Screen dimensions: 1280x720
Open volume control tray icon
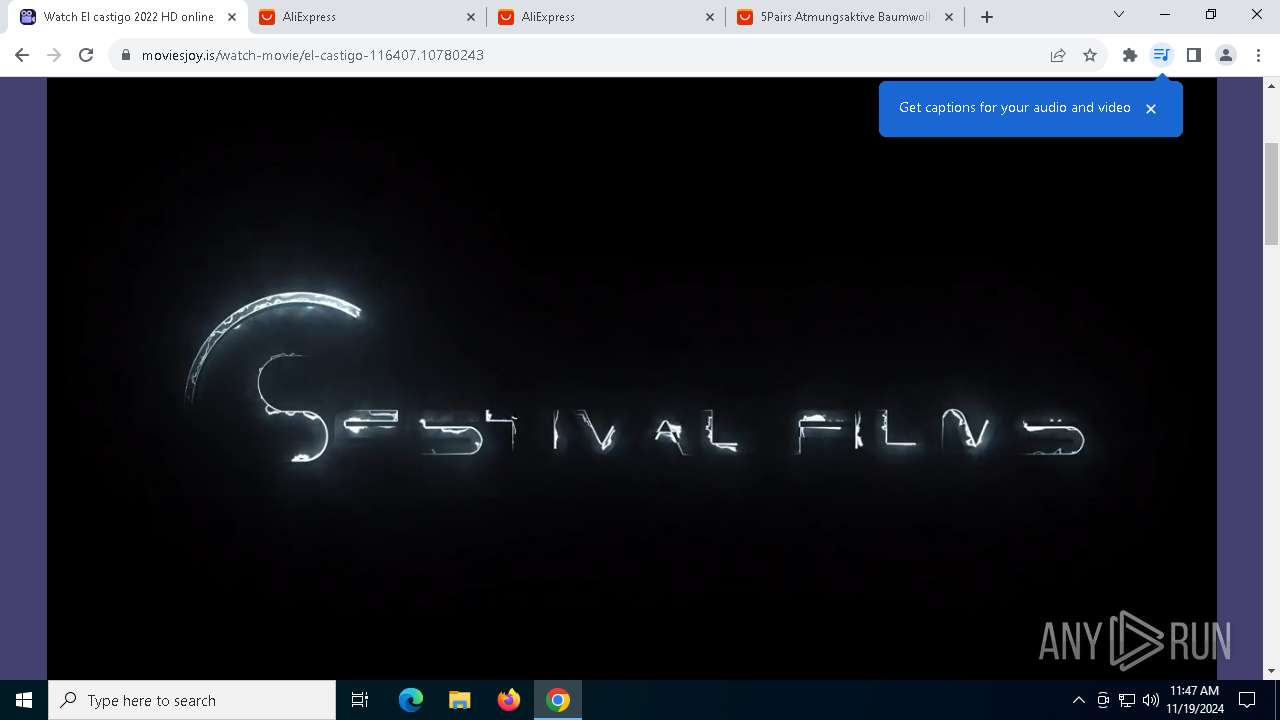click(1150, 700)
